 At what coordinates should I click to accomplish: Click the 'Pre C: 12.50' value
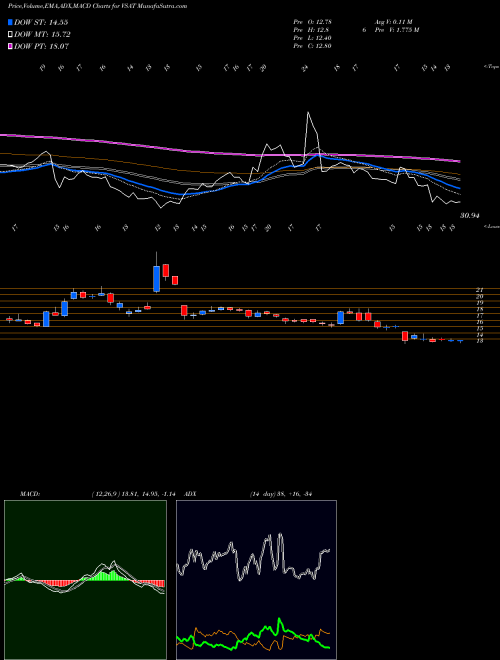point(313,46)
